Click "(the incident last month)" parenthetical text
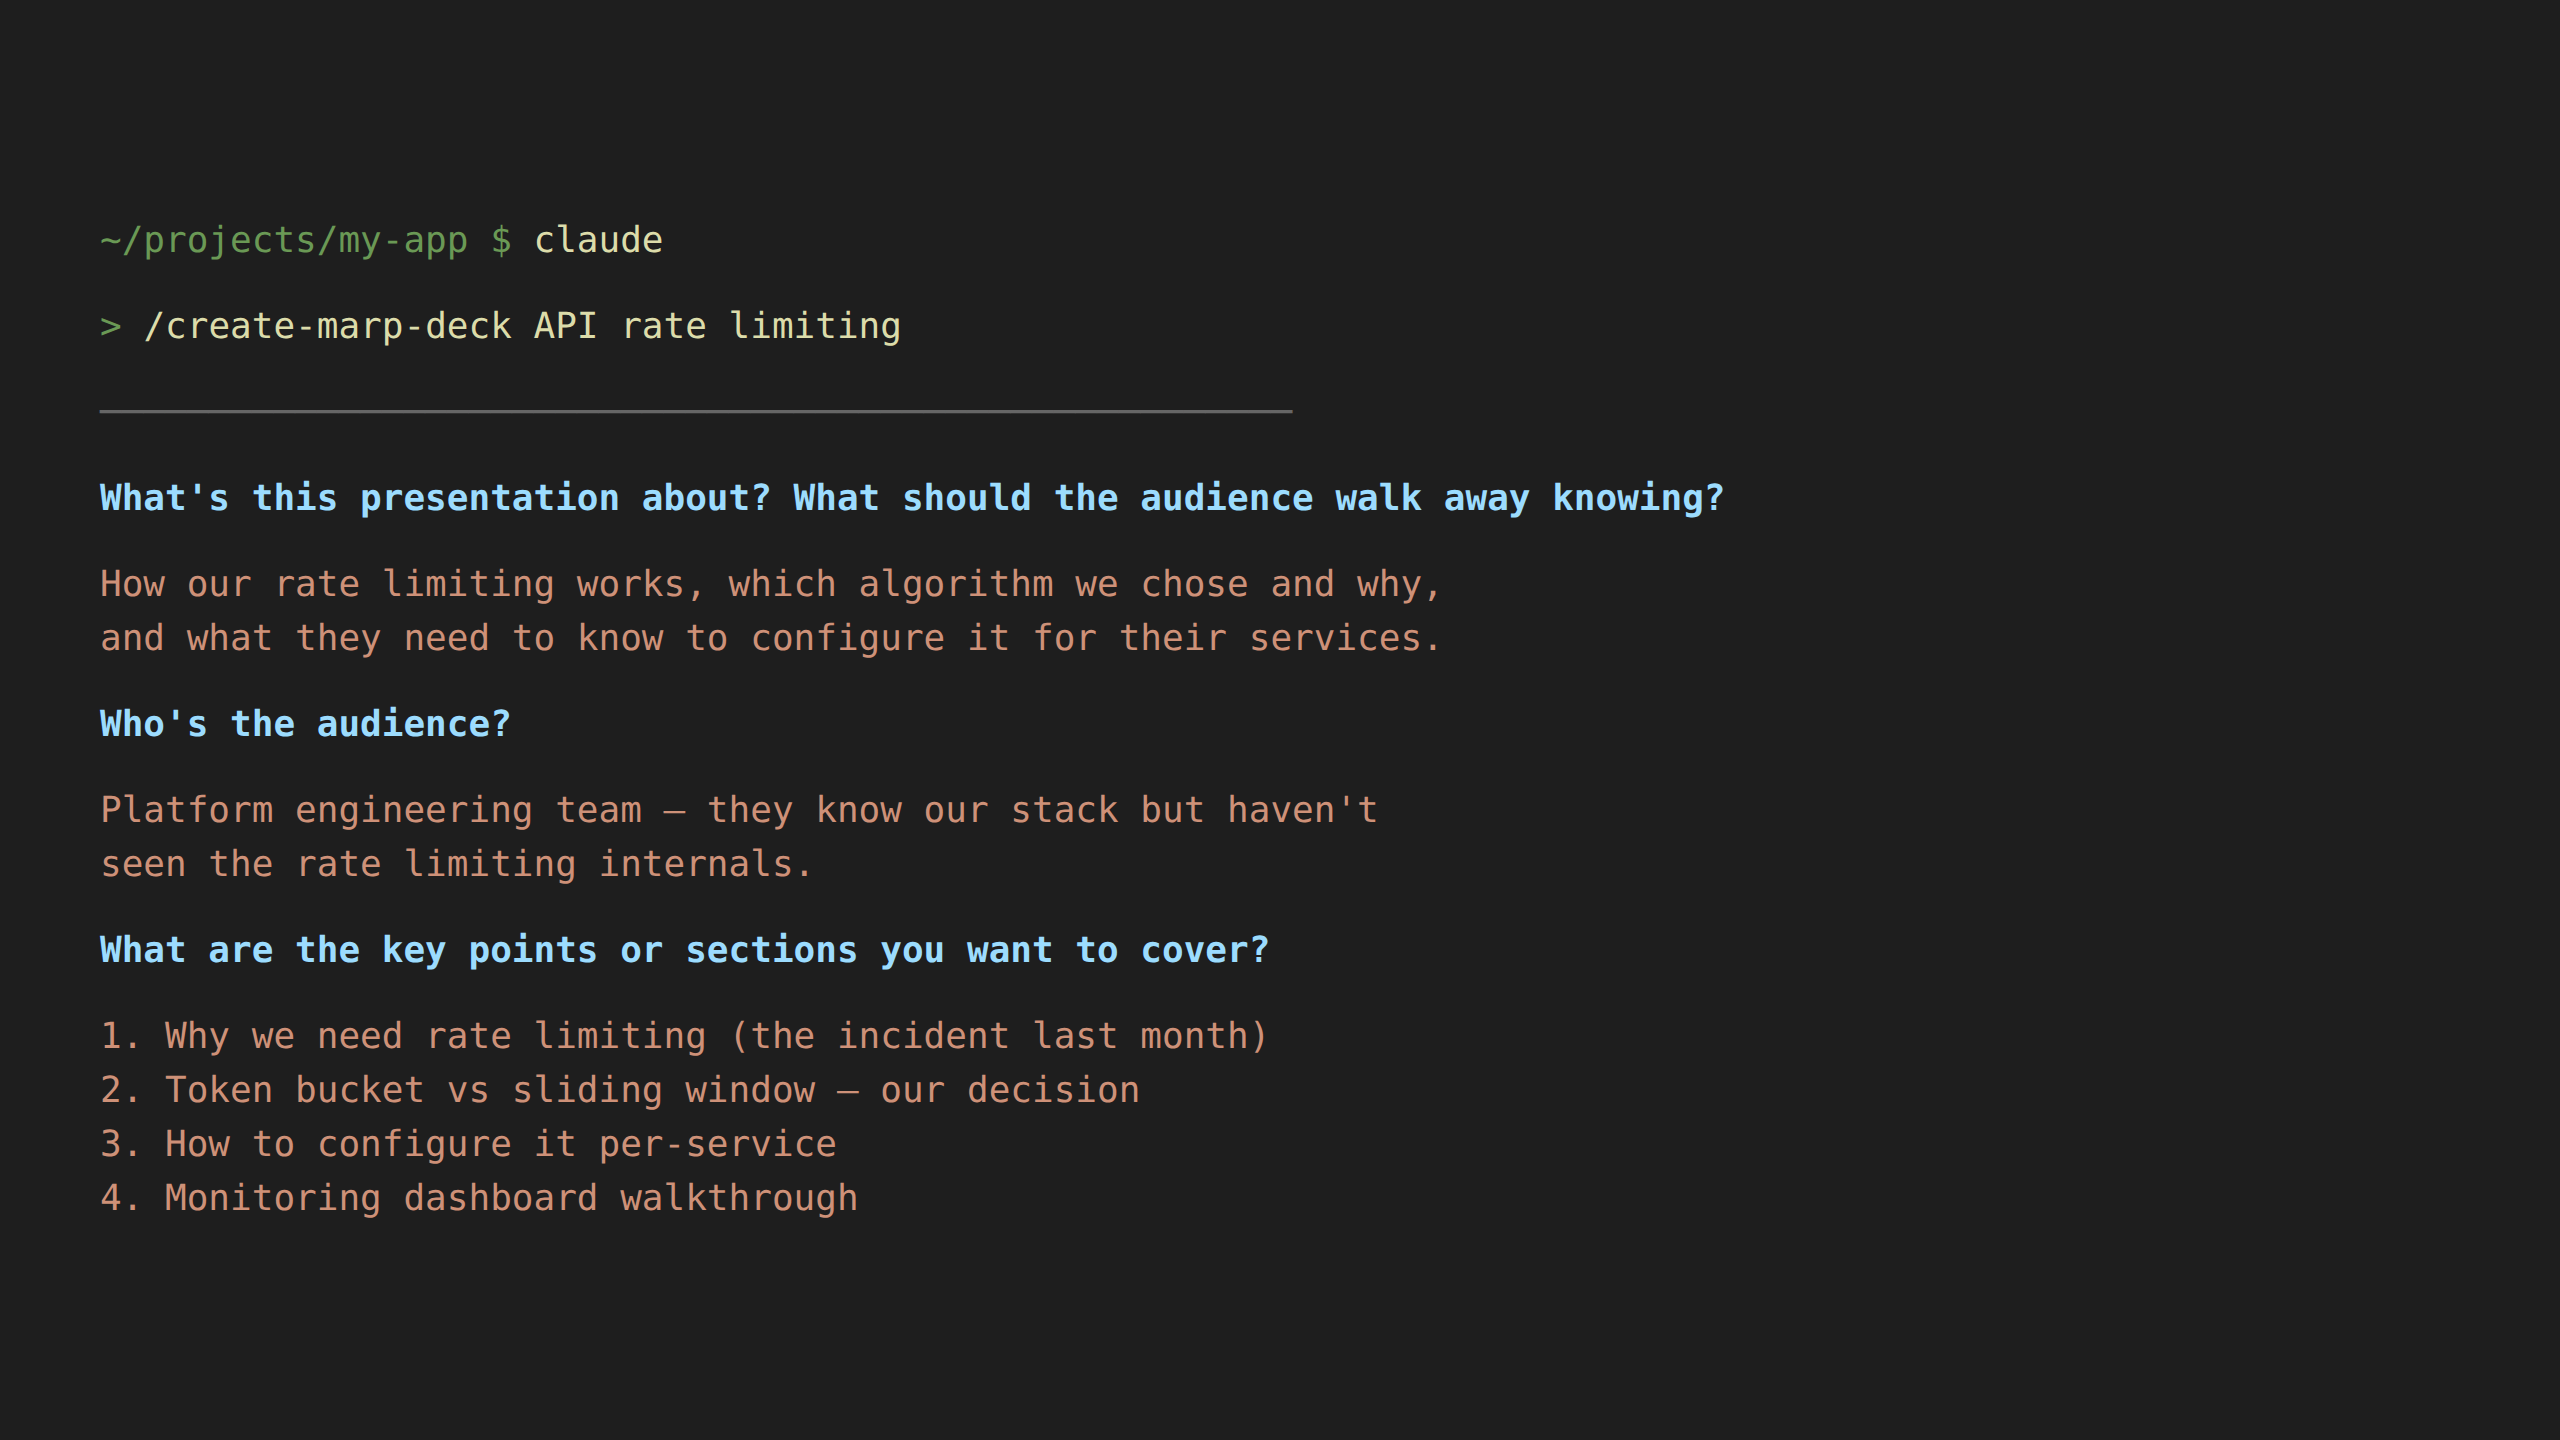 [x=999, y=1036]
